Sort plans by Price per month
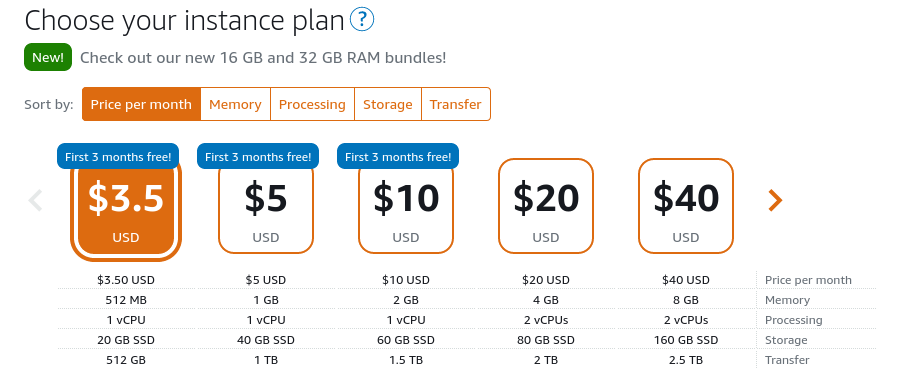897x392 pixels. (x=141, y=104)
